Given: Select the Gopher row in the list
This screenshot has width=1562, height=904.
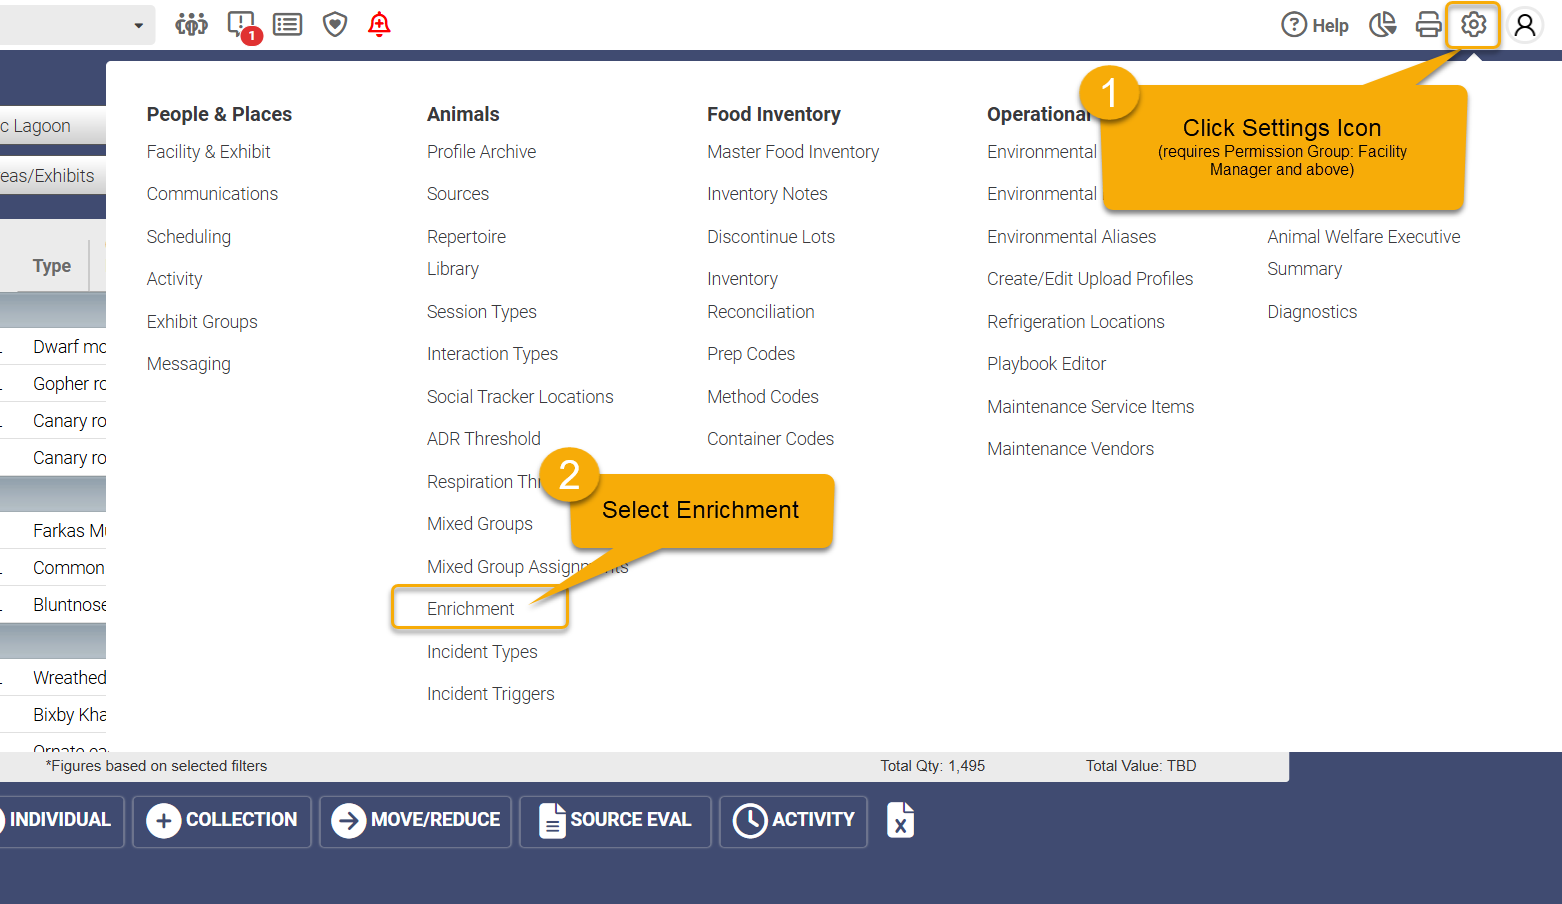Looking at the screenshot, I should pos(53,384).
